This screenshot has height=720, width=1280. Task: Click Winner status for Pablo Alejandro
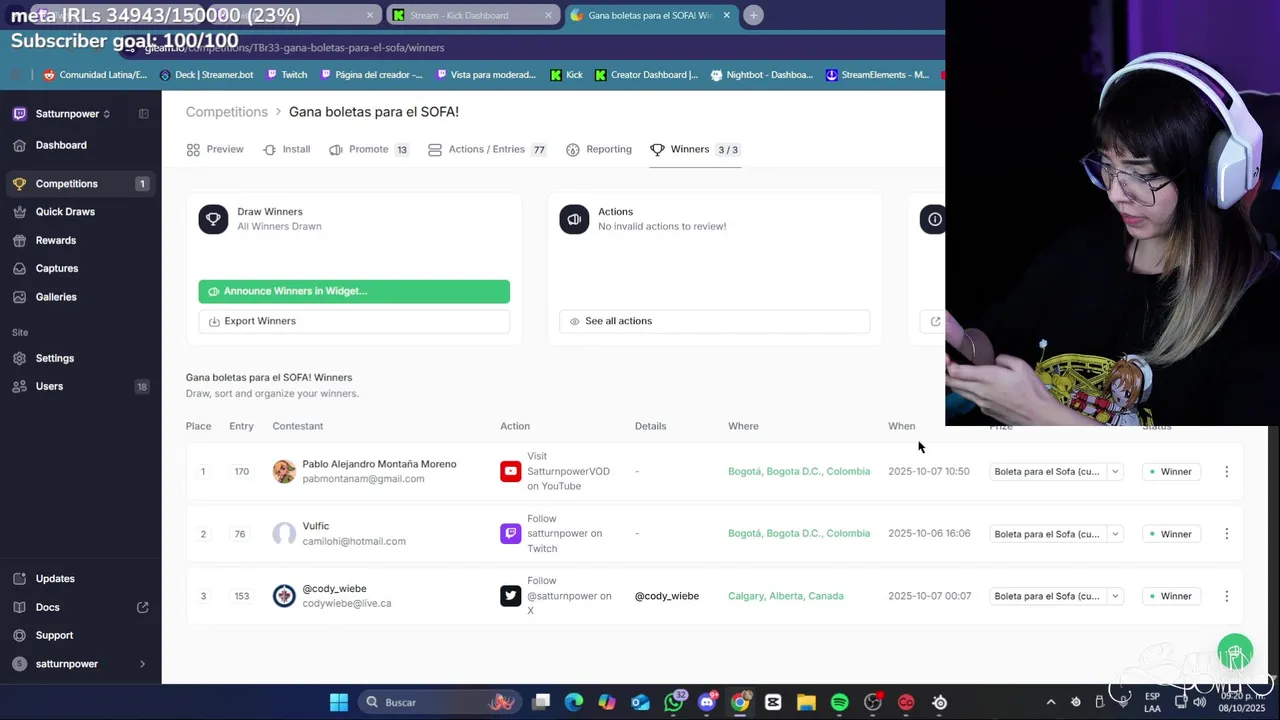[x=1171, y=472]
